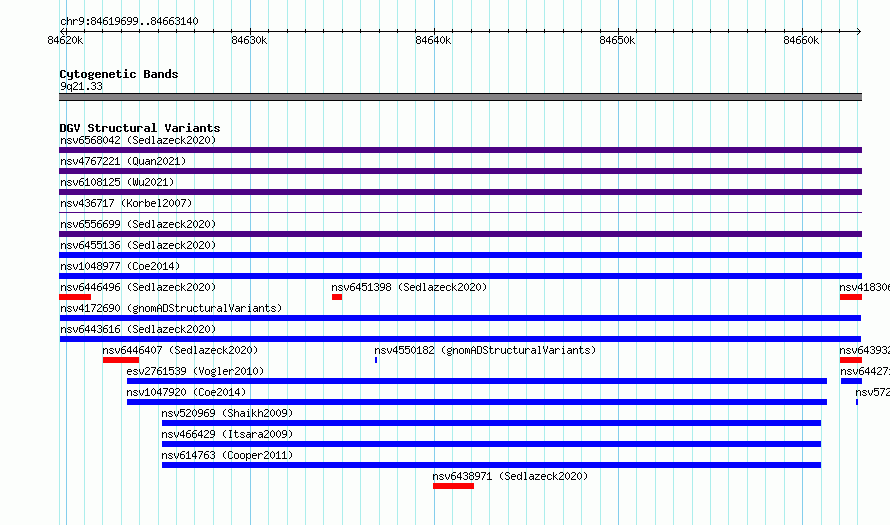Select the nsv4767221 (Quan2021) label
890x525 pixels.
[x=123, y=161]
